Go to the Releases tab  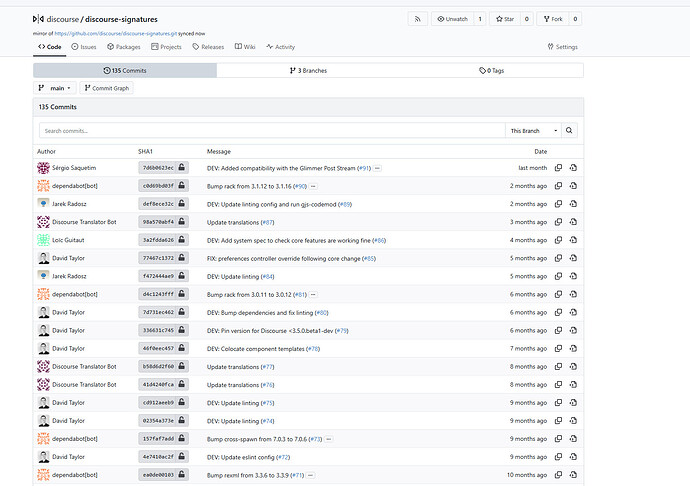(x=208, y=47)
